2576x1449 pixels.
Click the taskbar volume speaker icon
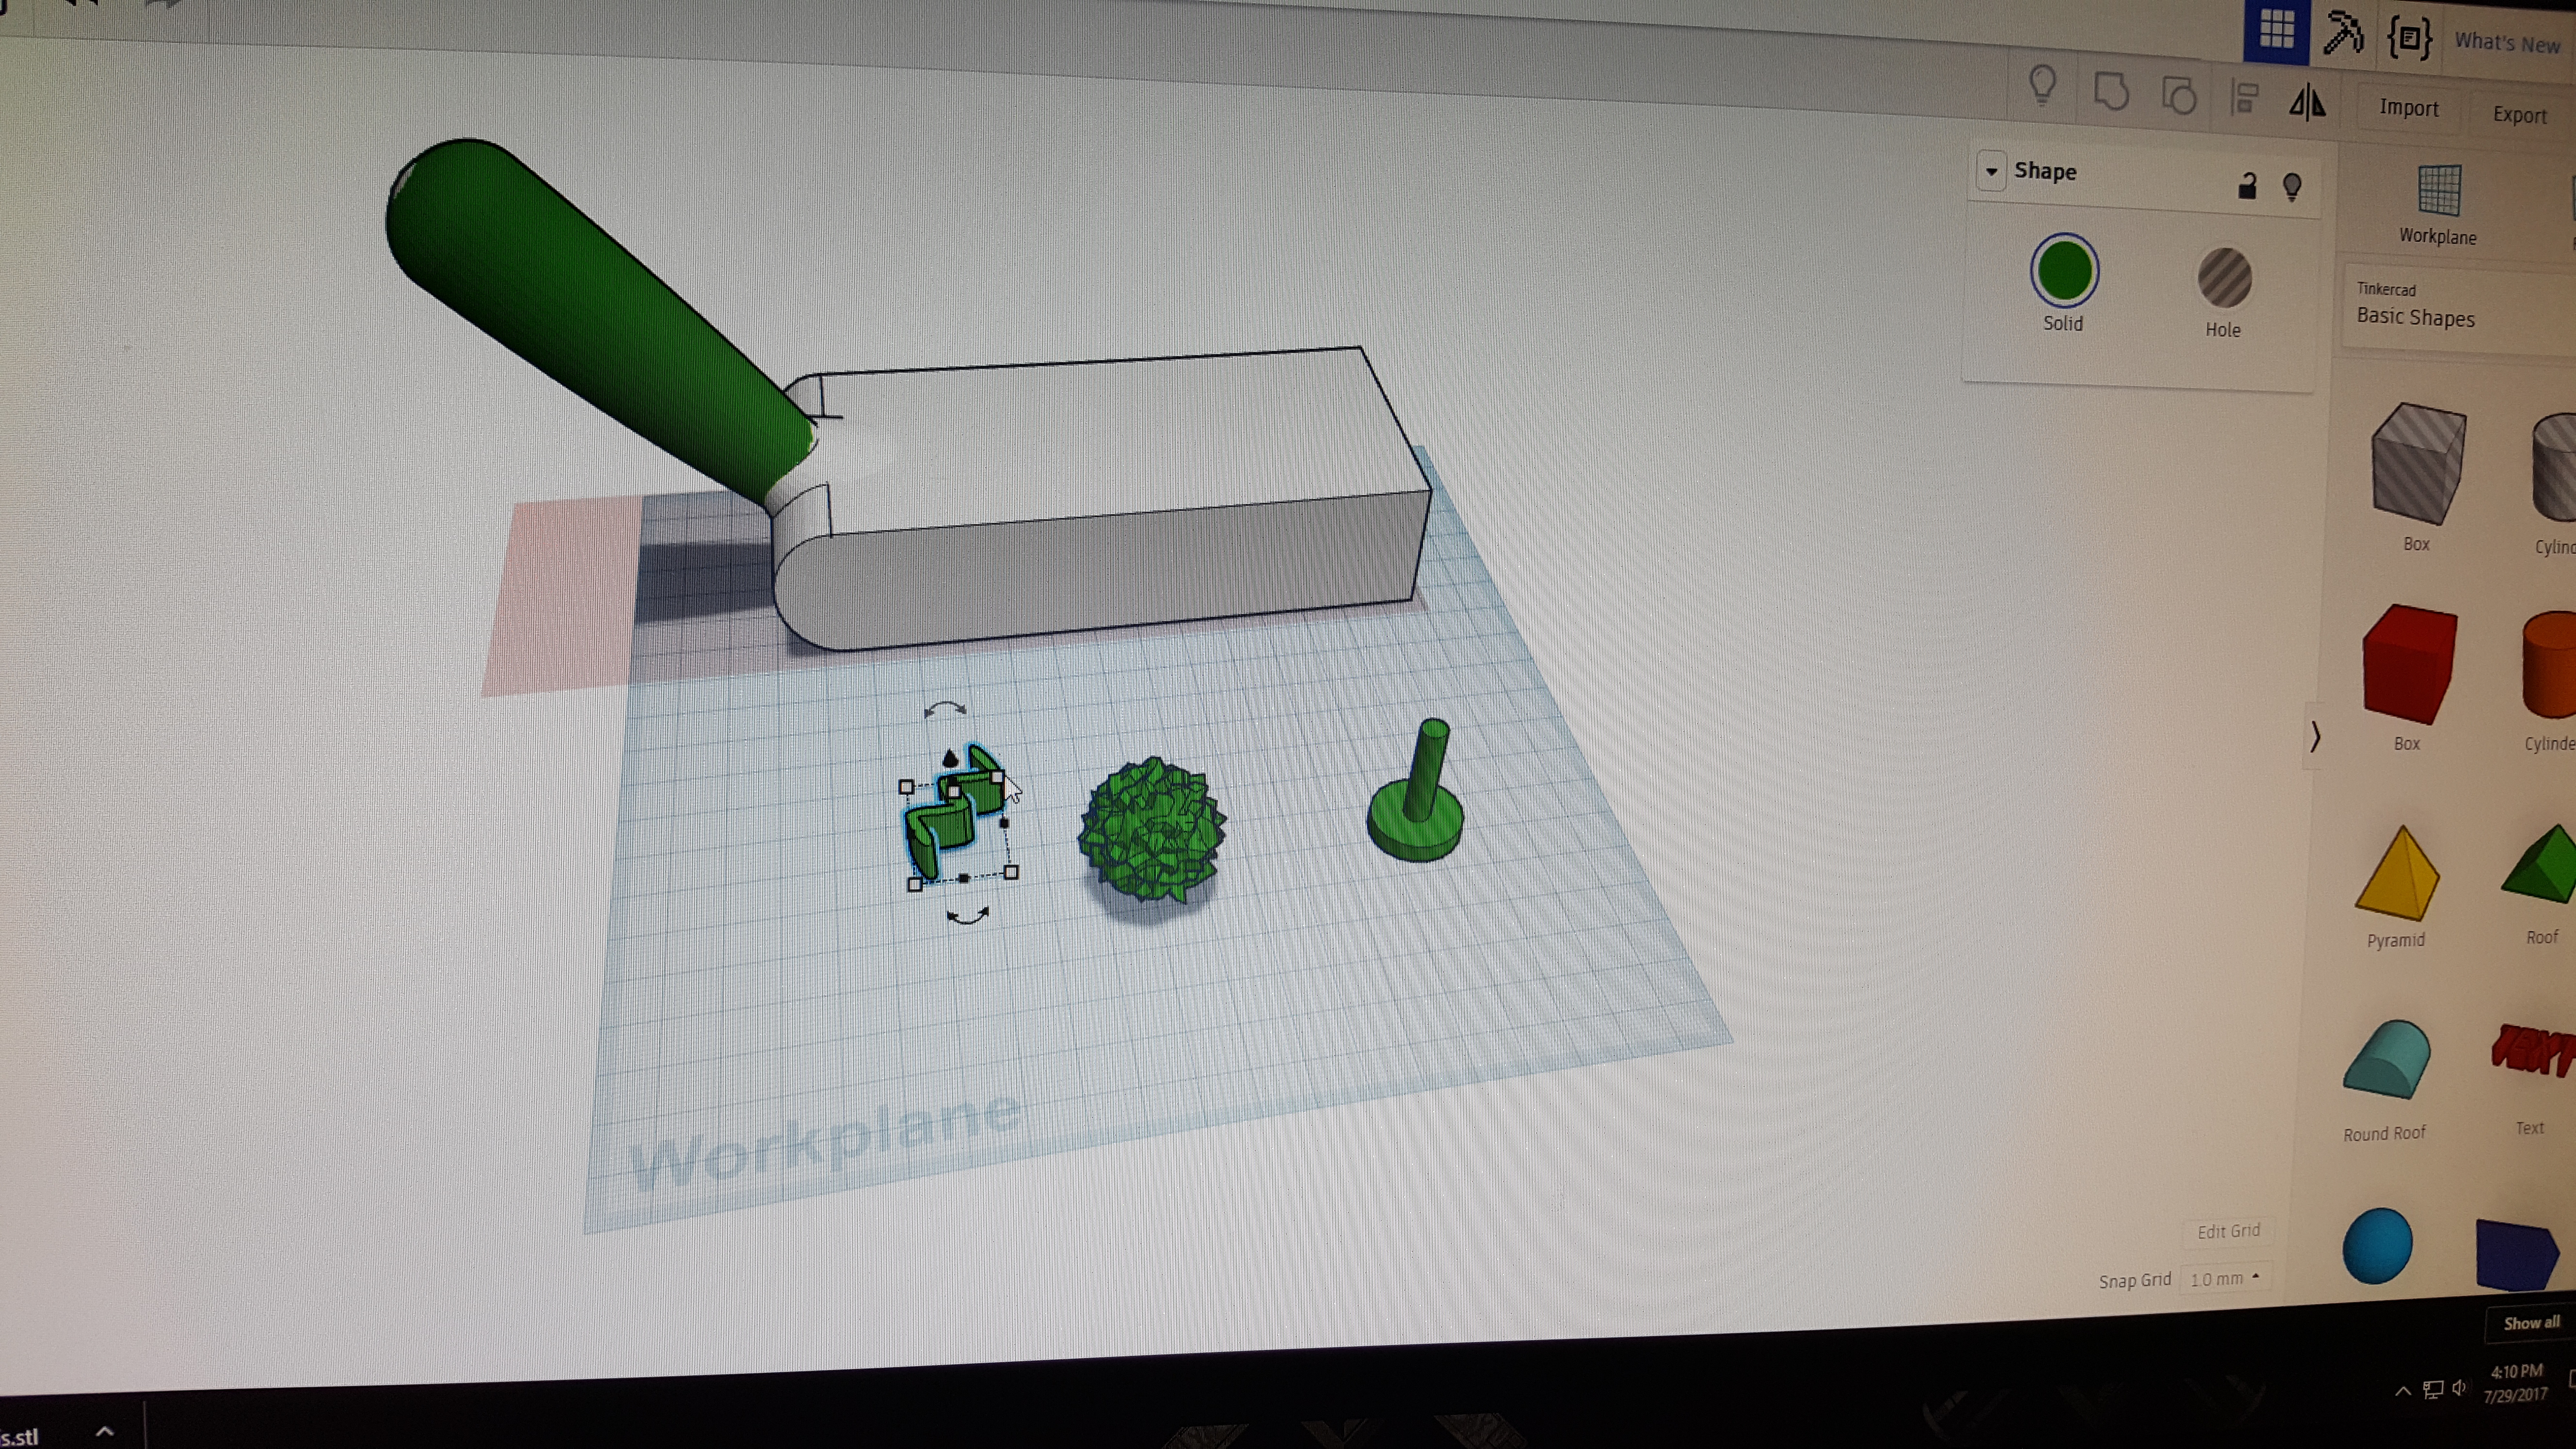coord(2459,1388)
